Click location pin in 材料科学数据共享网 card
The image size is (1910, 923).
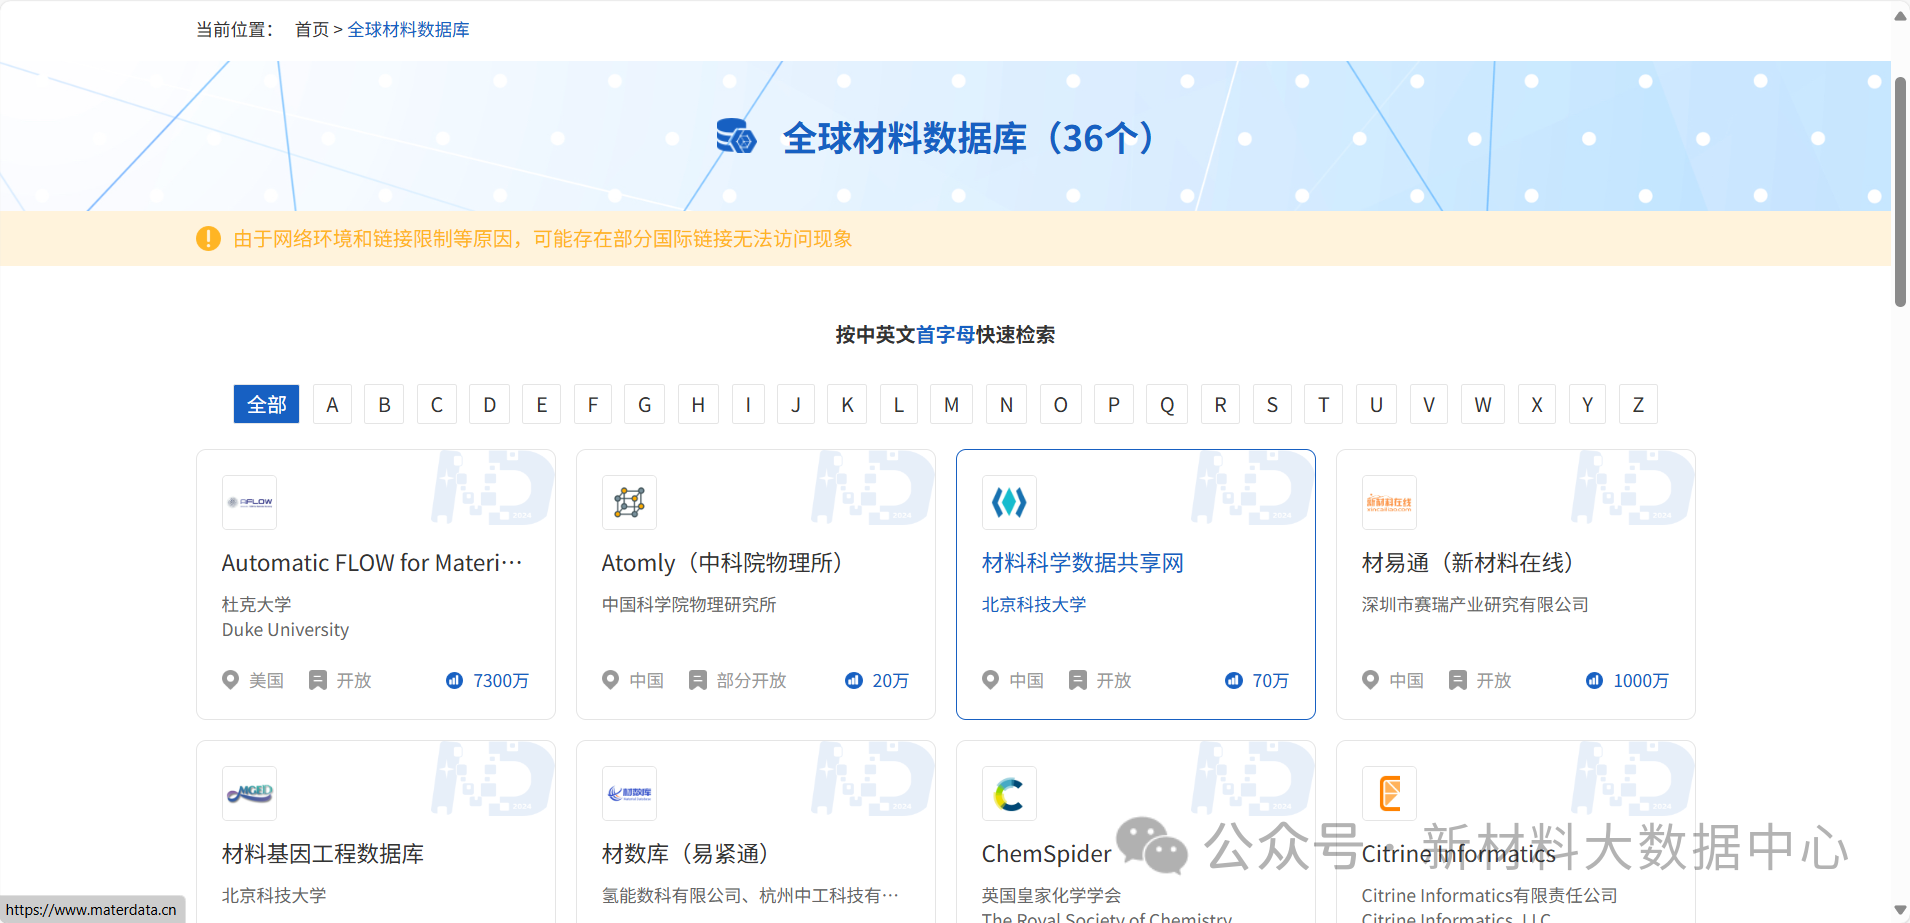[x=991, y=680]
